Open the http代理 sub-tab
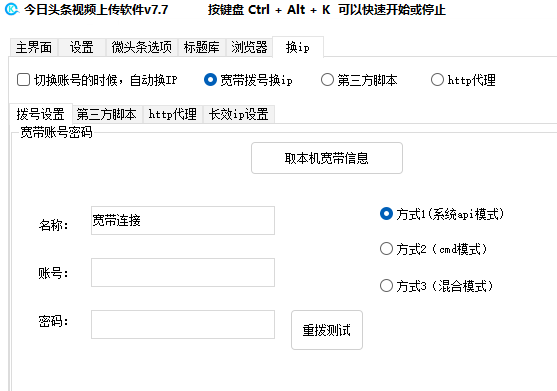Screen dimensions: 557x391 173,114
